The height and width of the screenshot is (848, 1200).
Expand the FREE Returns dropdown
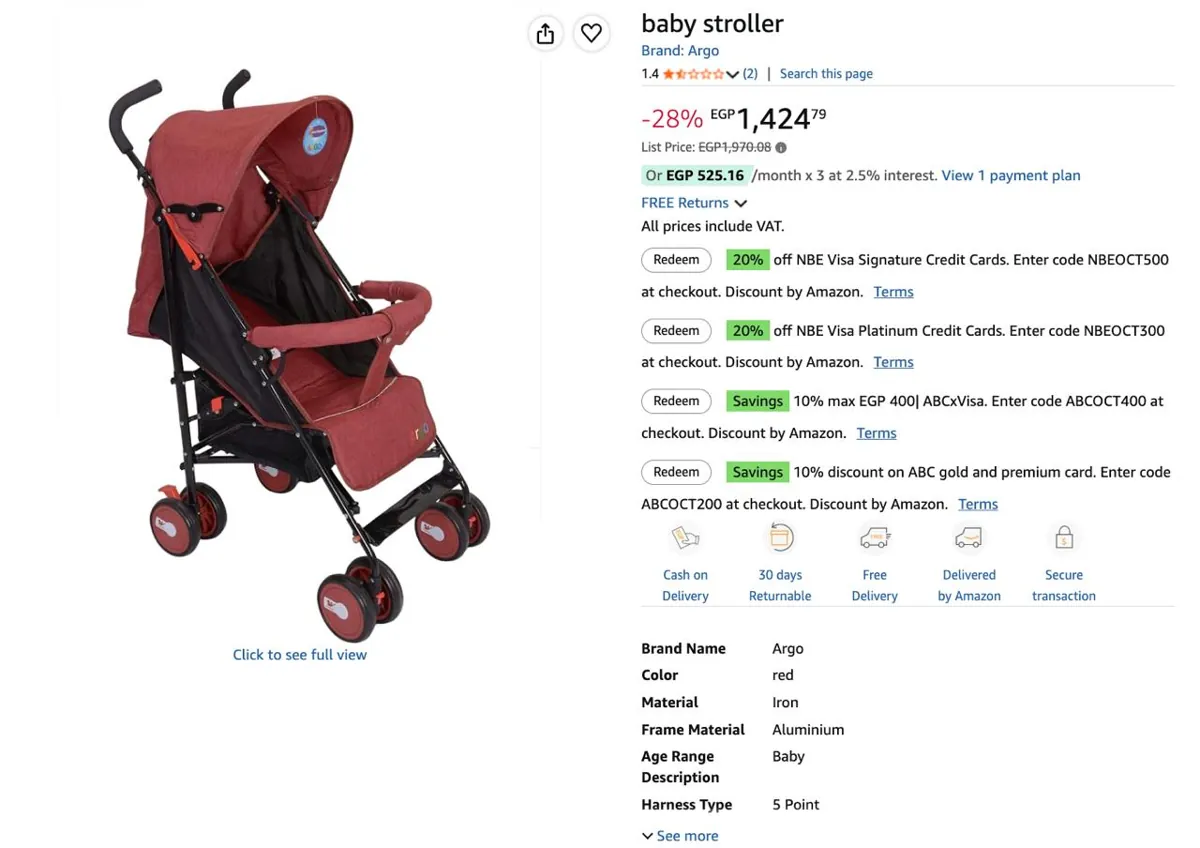pos(741,203)
